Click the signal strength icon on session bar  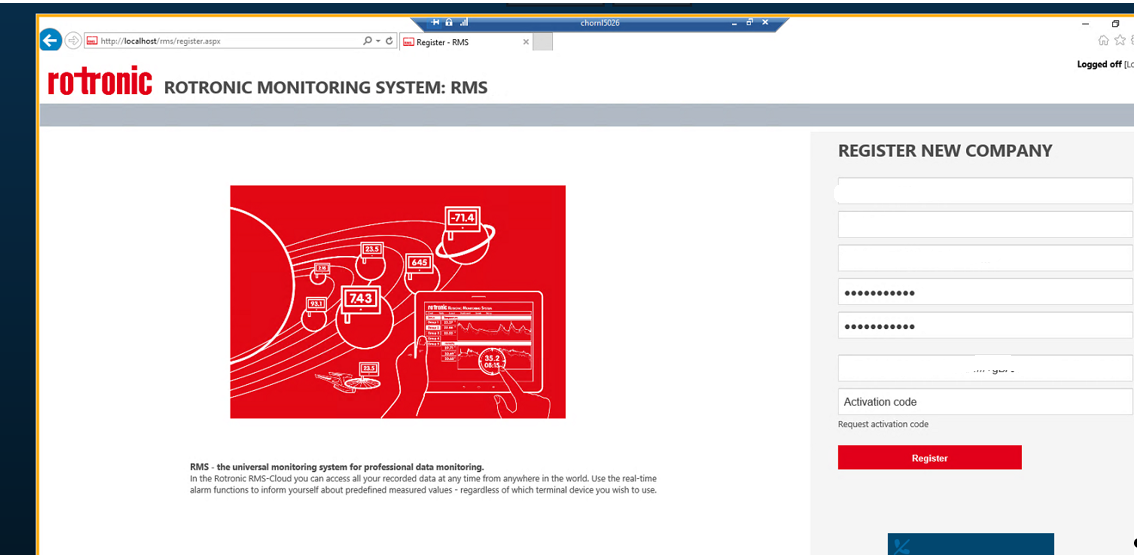(464, 22)
